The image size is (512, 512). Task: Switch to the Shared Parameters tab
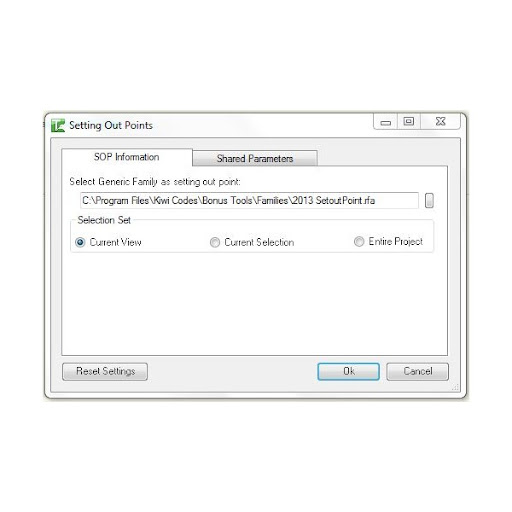[255, 158]
